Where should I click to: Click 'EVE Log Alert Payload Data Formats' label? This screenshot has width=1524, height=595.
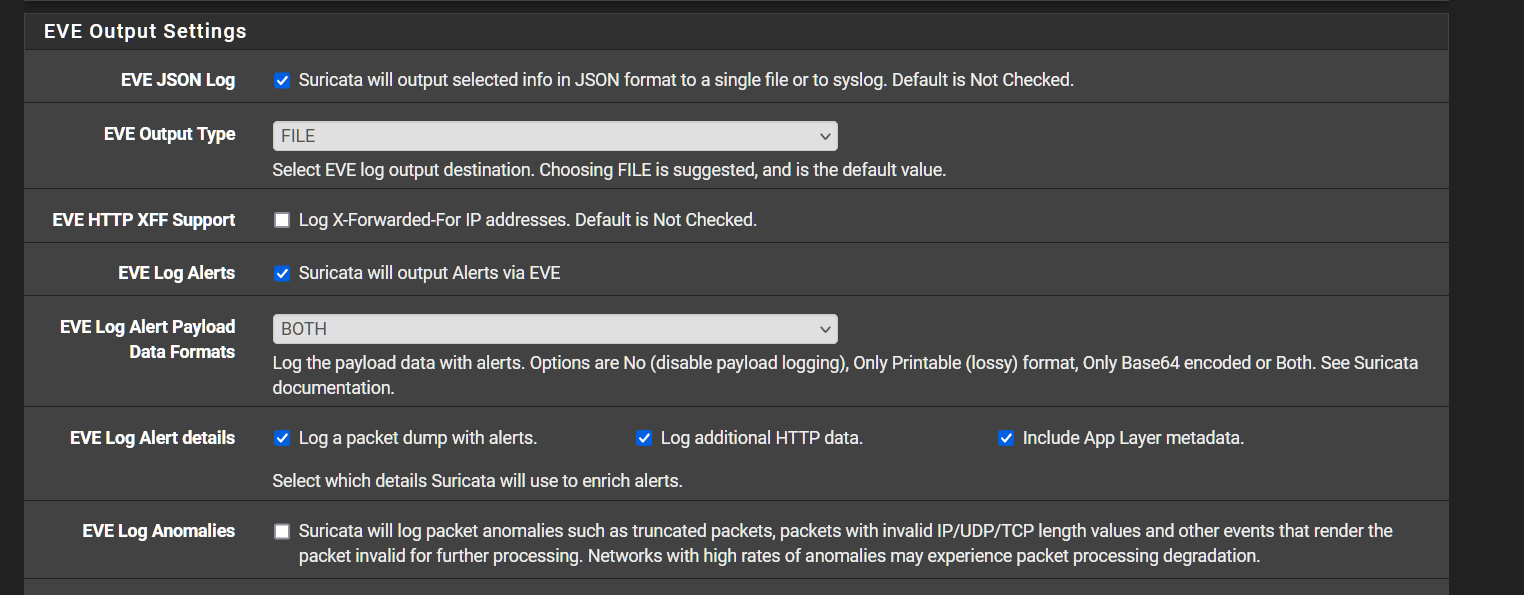[x=147, y=339]
